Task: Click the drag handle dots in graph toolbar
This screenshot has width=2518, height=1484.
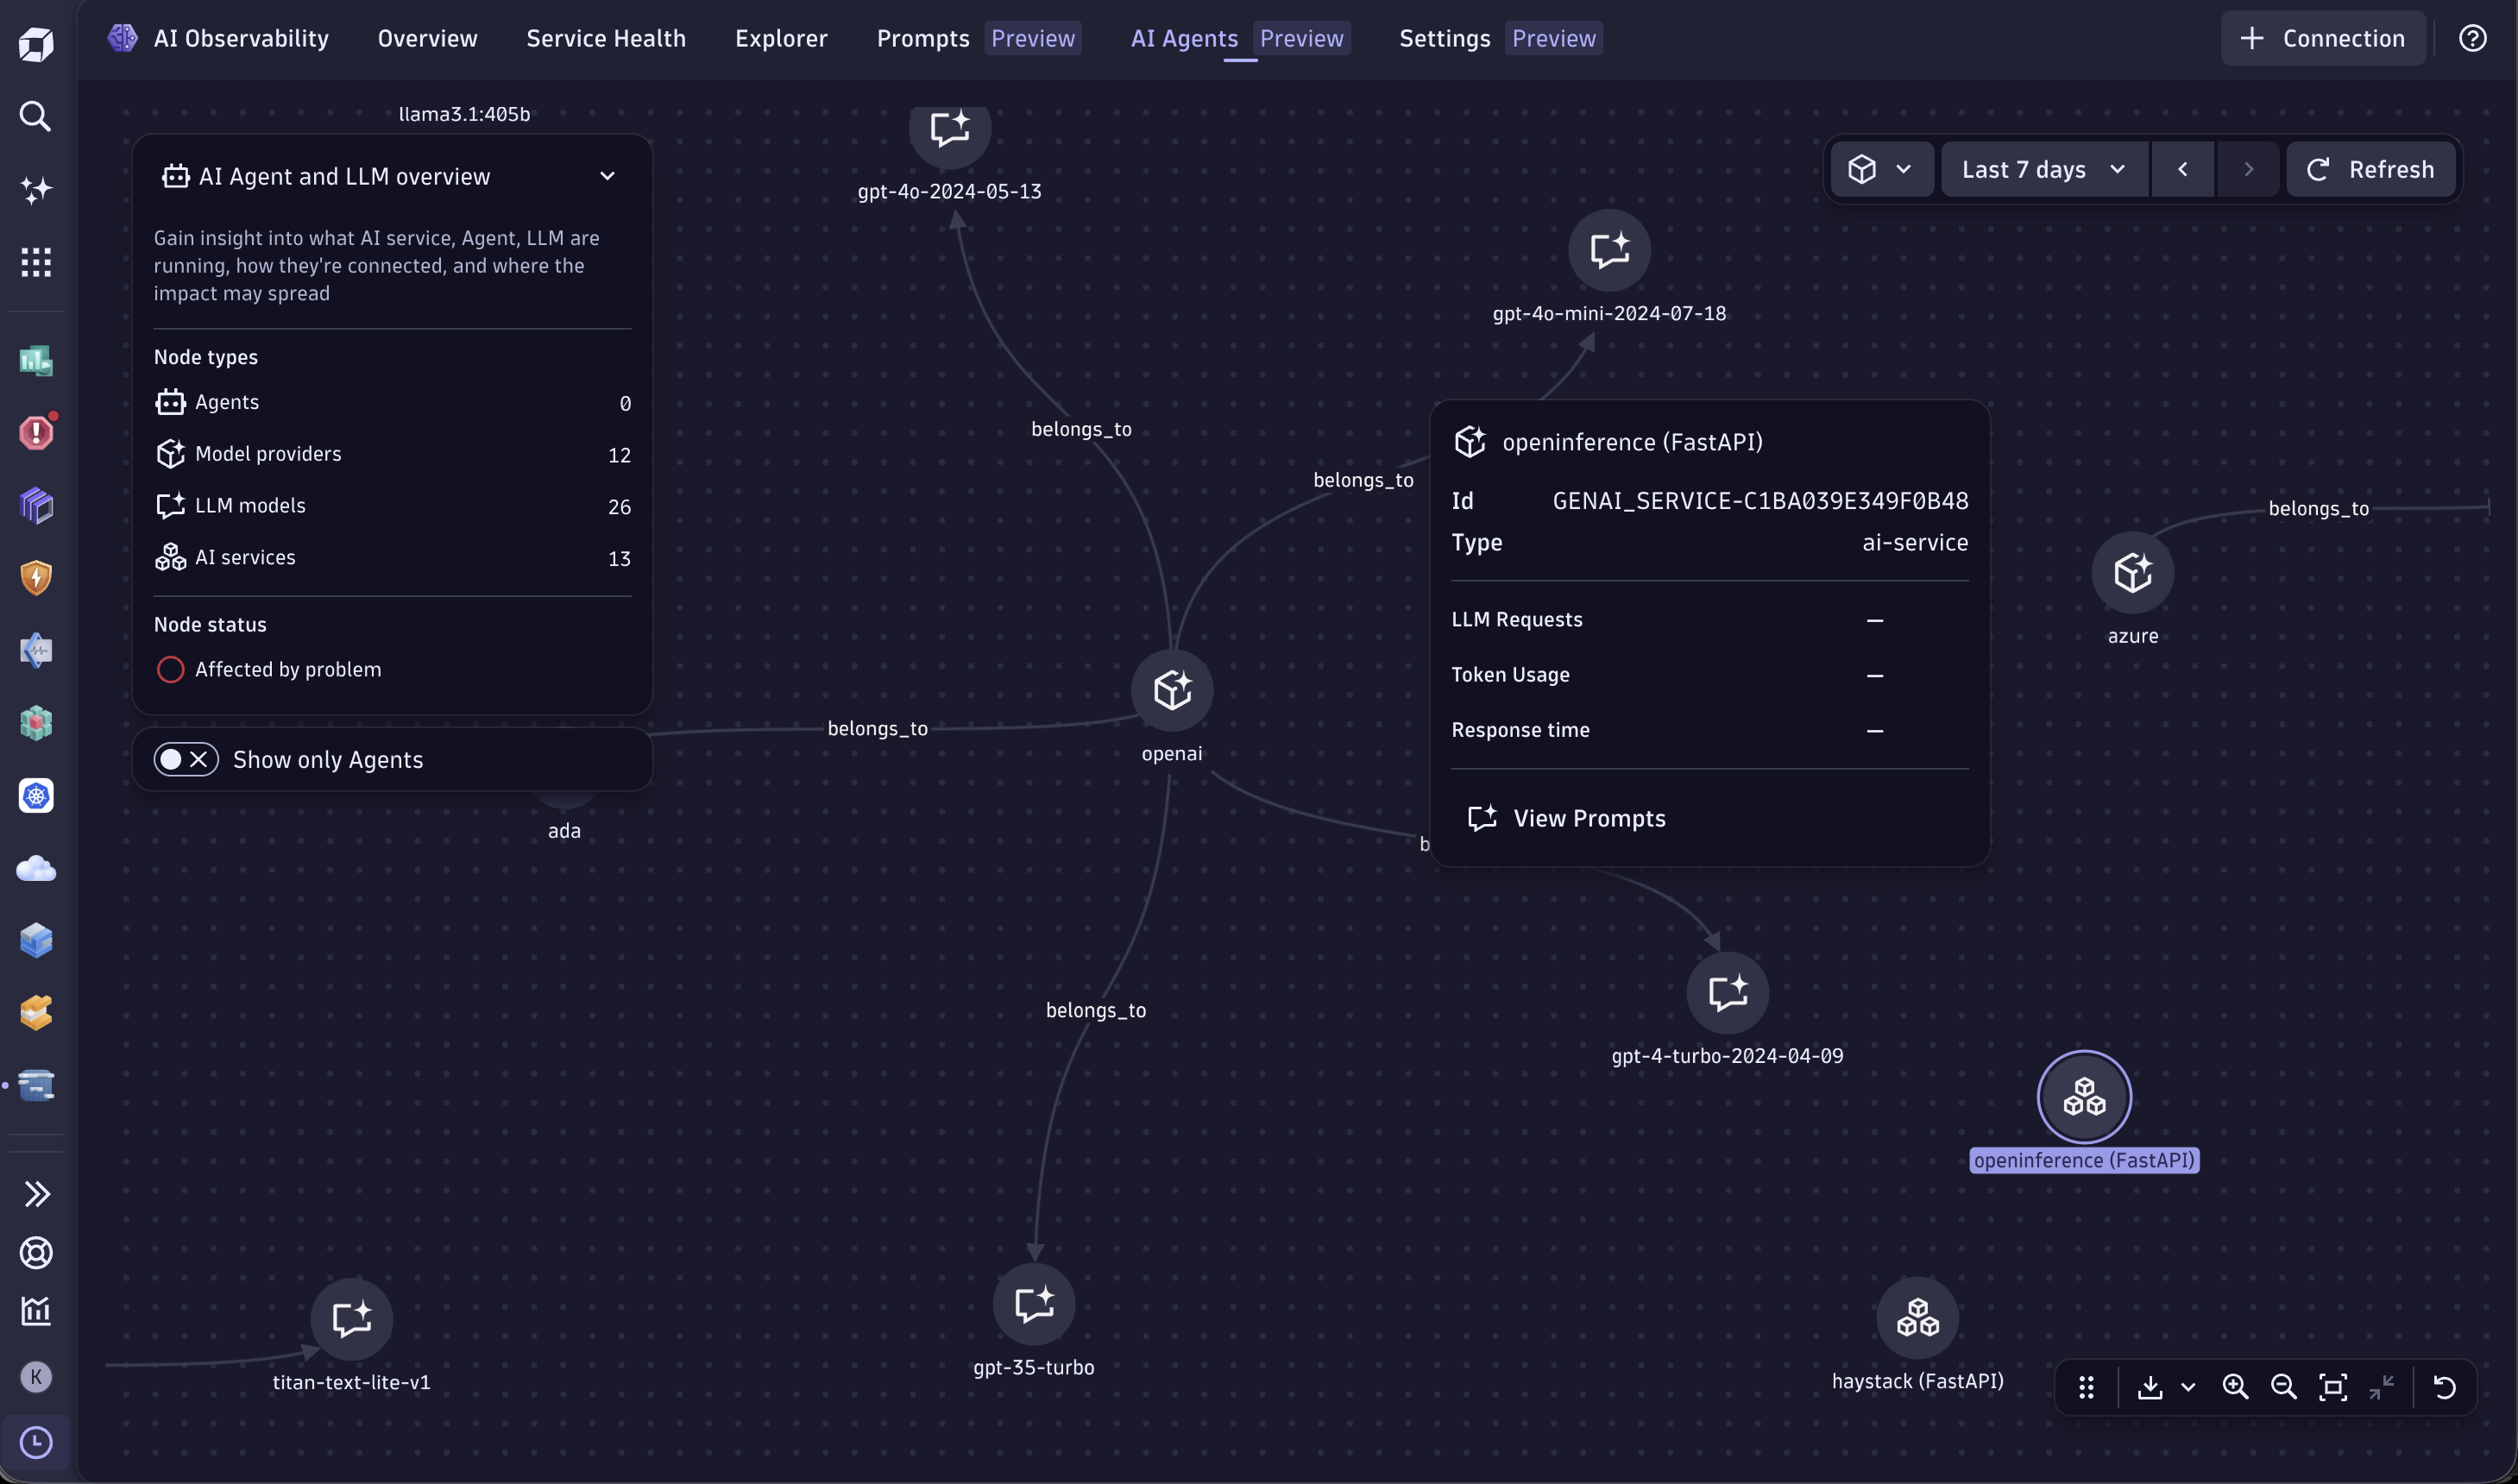Action: click(2086, 1387)
